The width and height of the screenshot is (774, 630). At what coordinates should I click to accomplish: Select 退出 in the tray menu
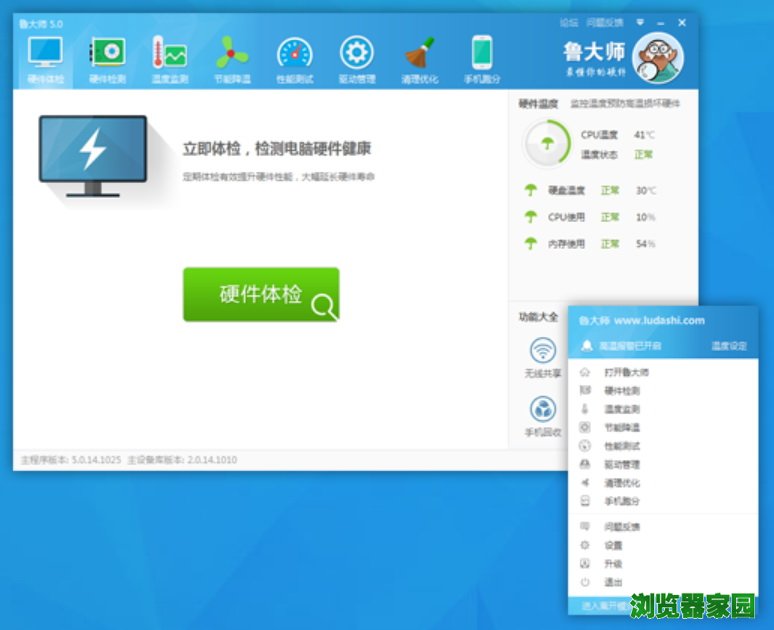click(x=613, y=582)
